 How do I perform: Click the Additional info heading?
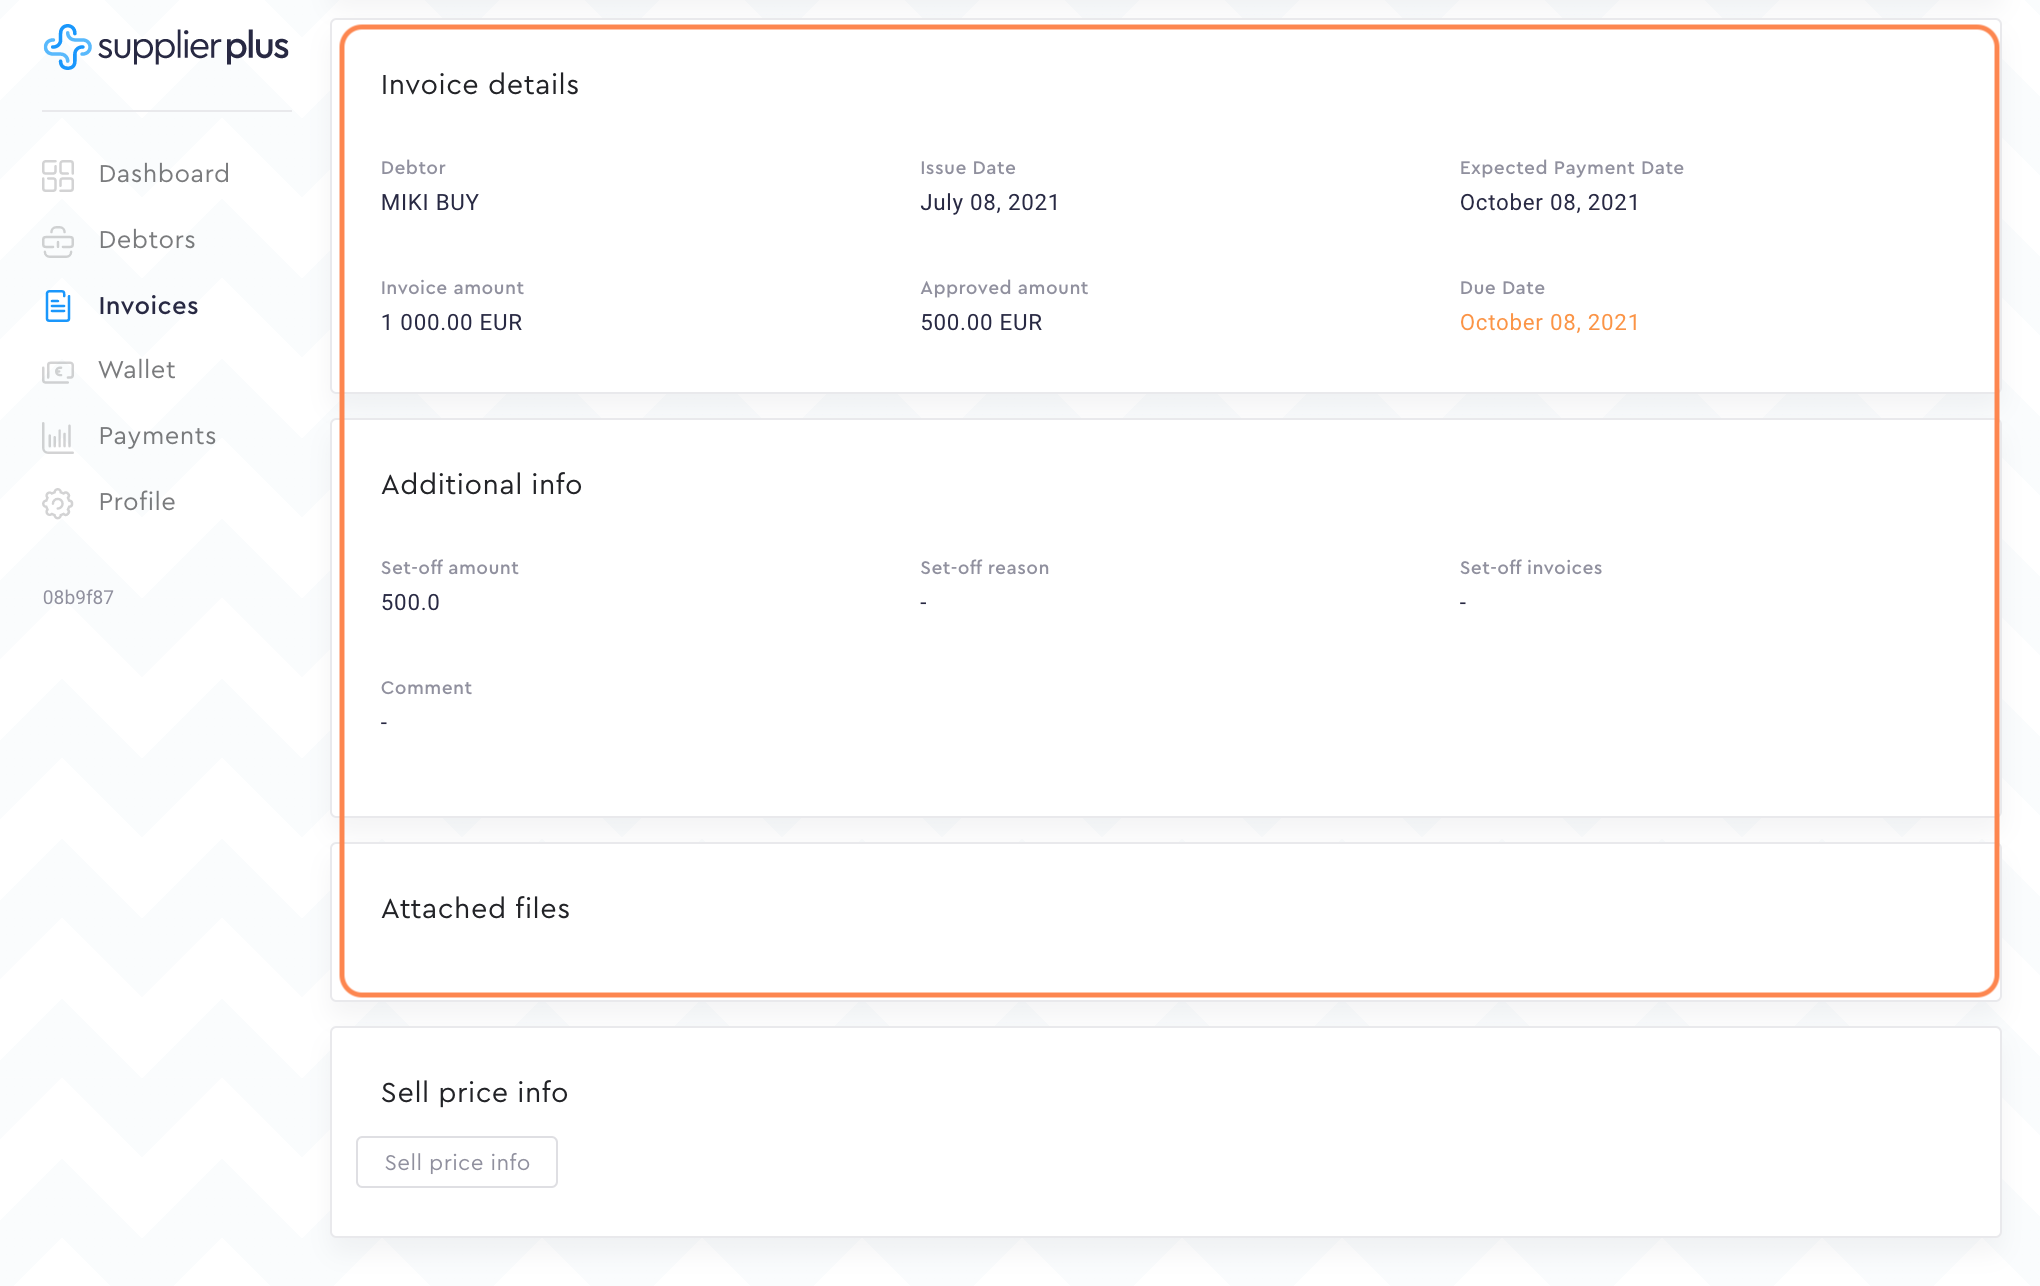[481, 484]
